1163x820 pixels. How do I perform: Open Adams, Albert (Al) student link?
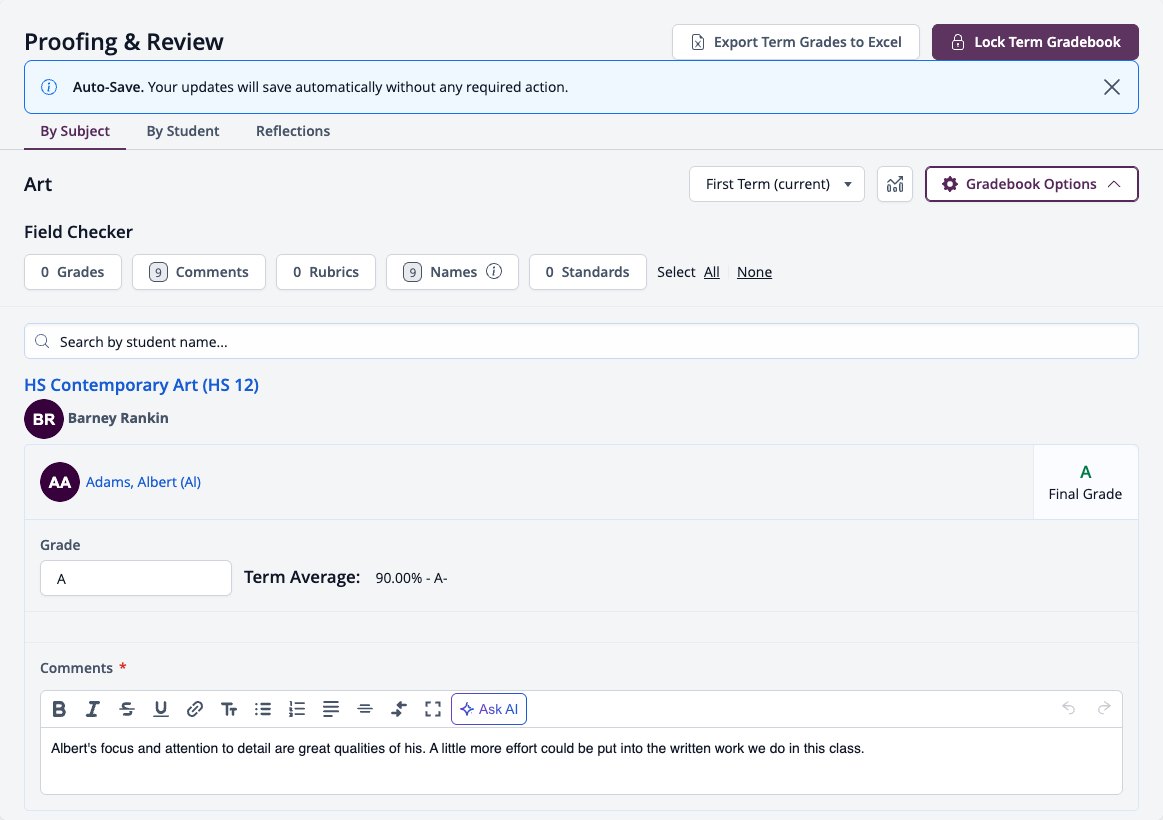tap(143, 482)
